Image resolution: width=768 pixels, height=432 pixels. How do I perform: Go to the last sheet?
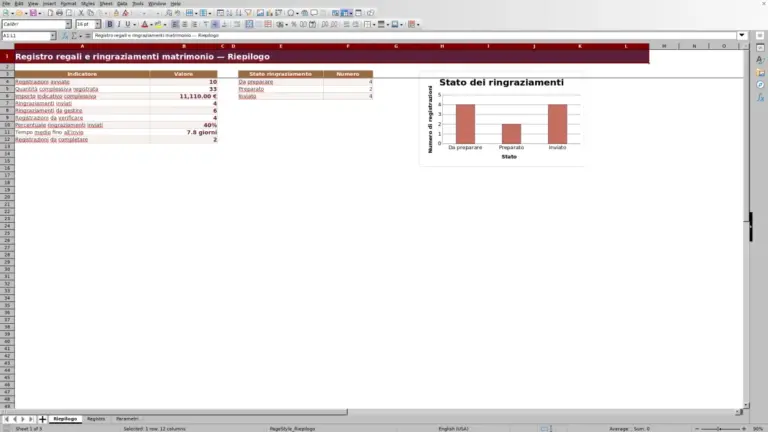(x=31, y=419)
